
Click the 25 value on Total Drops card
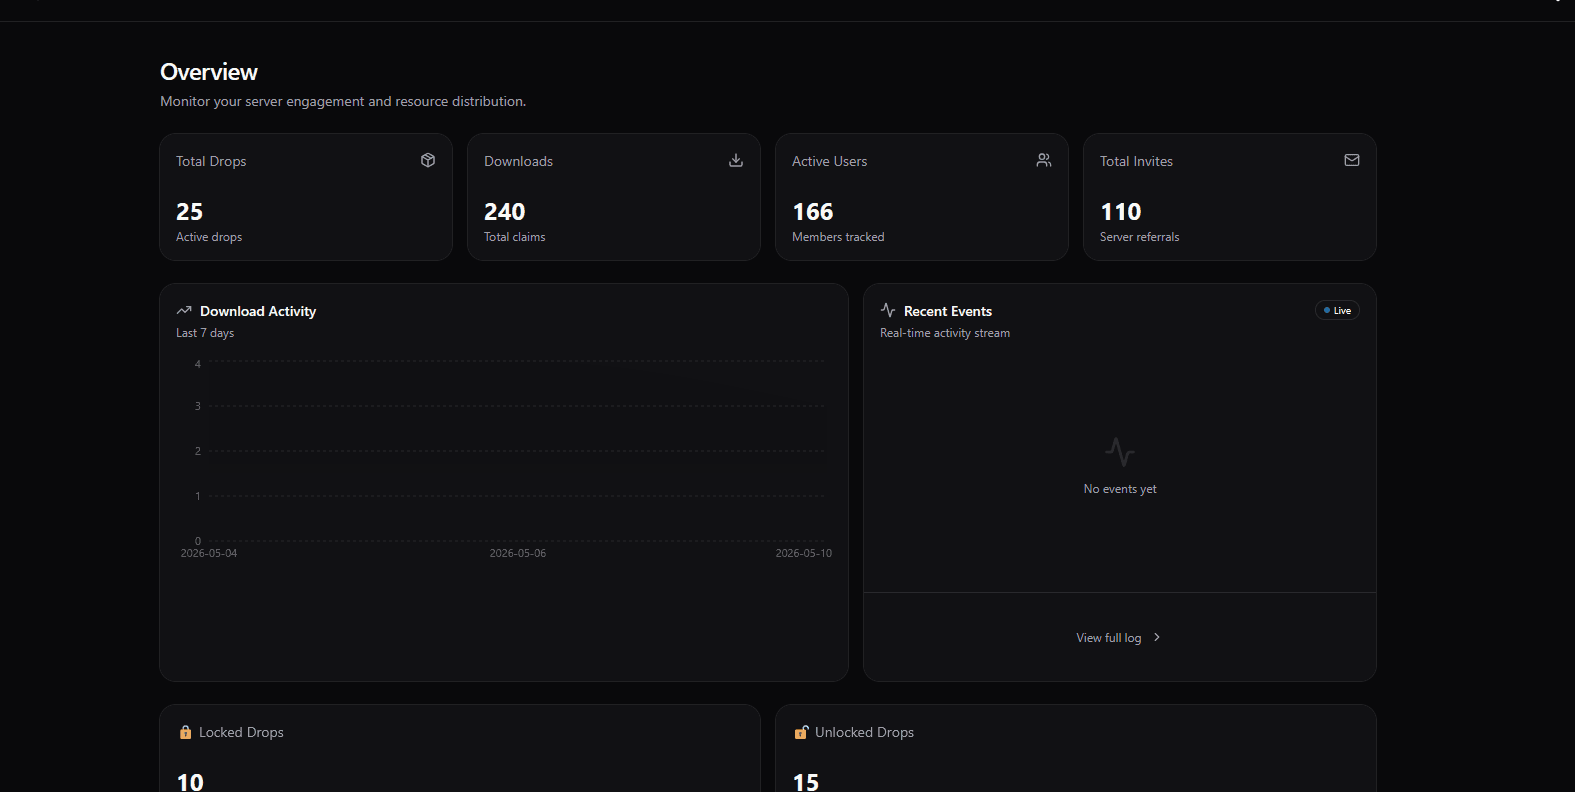click(190, 212)
